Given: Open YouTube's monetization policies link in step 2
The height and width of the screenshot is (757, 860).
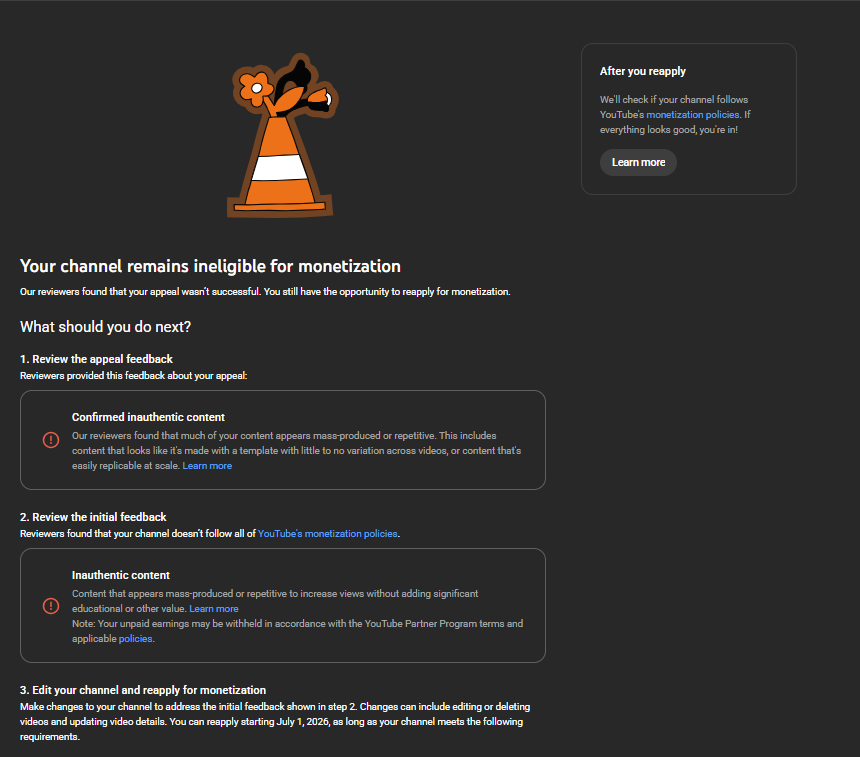Looking at the screenshot, I should coord(327,534).
